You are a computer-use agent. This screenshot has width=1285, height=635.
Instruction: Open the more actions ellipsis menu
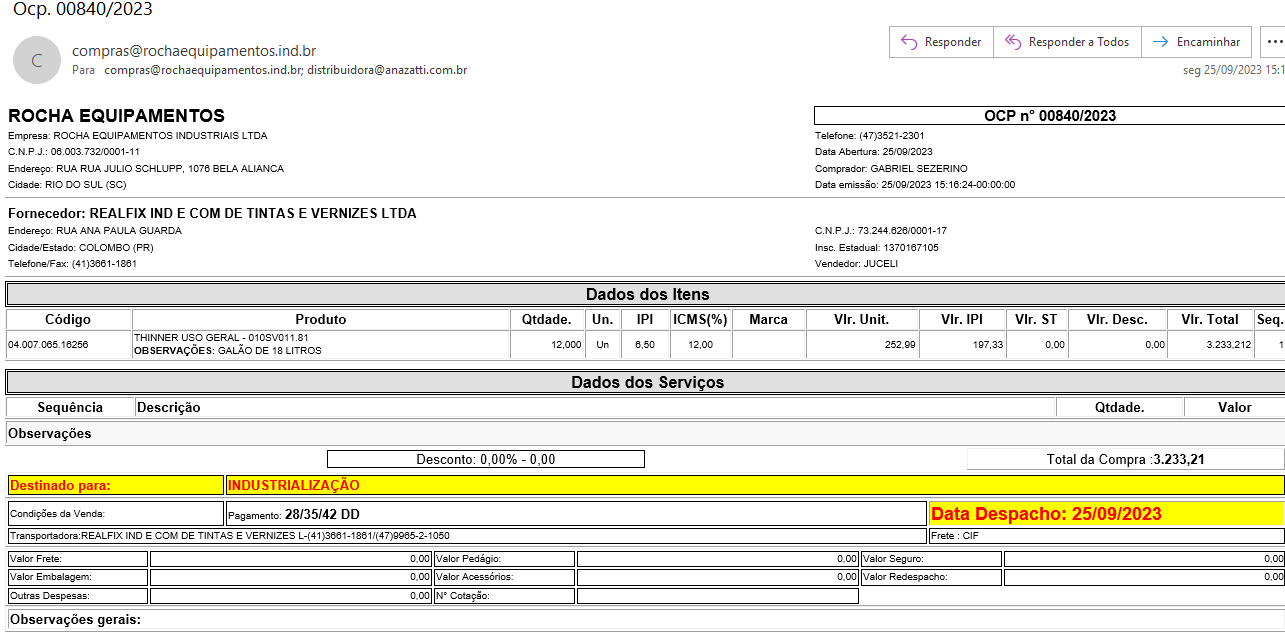[1273, 42]
